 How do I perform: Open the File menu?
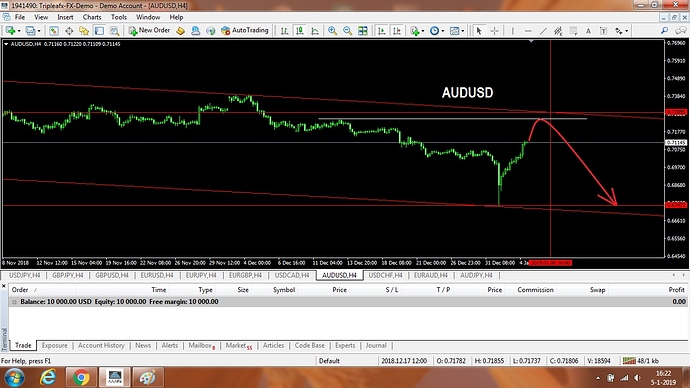[x=20, y=17]
